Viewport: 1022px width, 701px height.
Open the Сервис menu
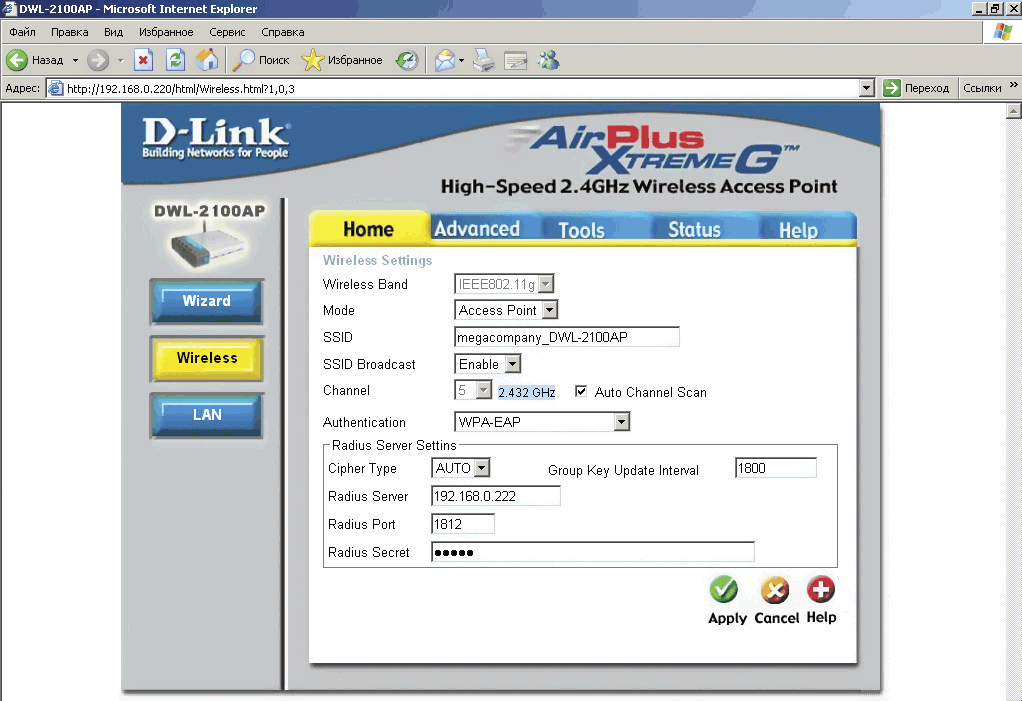click(227, 32)
